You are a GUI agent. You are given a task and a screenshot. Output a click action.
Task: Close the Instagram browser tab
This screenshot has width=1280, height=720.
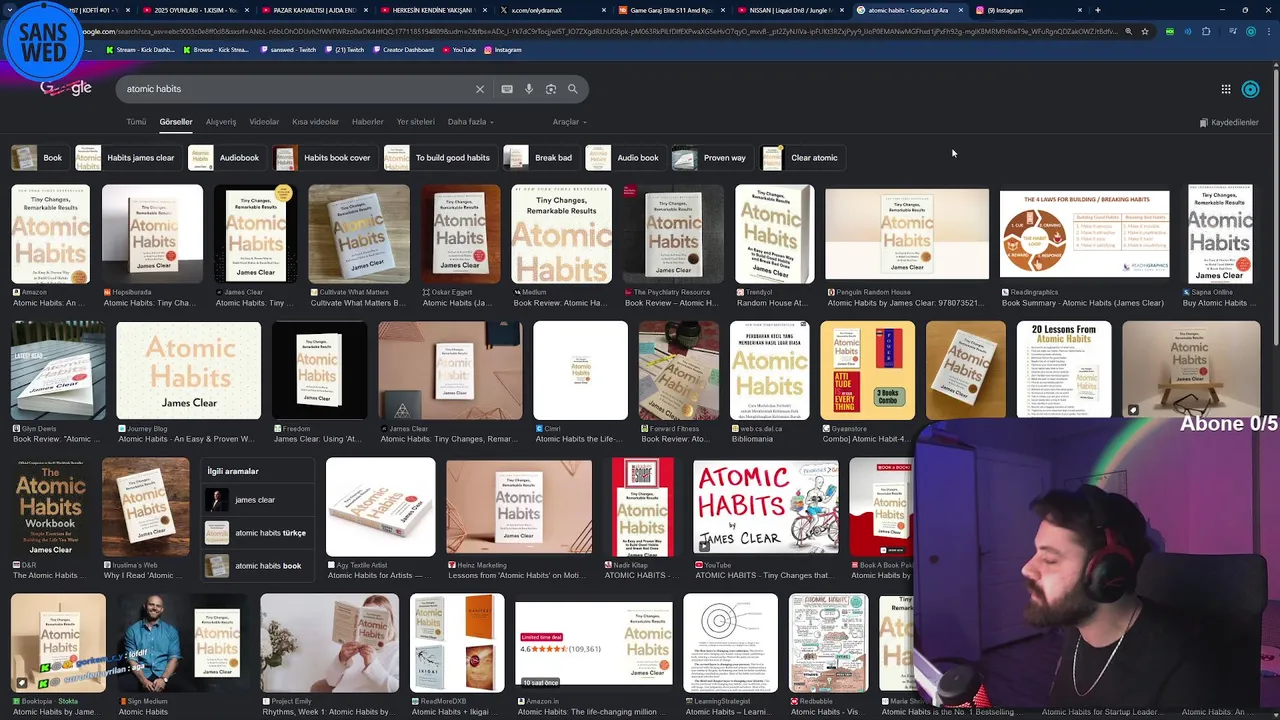pyautogui.click(x=1079, y=10)
